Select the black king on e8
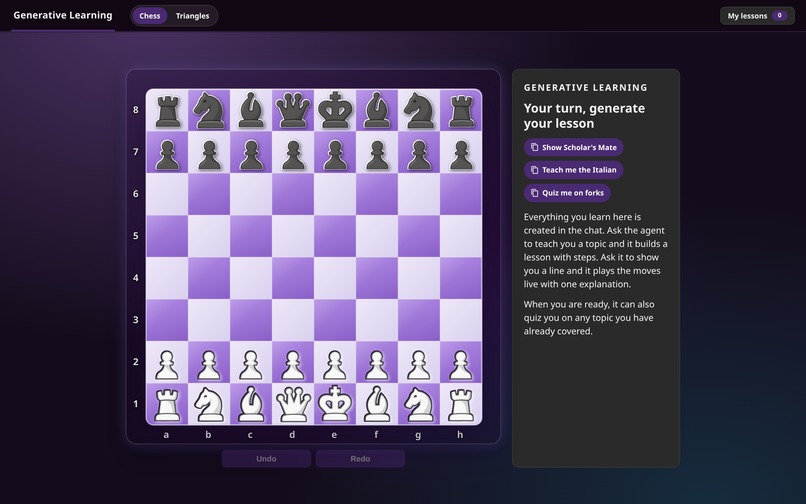Screen dimensions: 806x504 tap(335, 110)
